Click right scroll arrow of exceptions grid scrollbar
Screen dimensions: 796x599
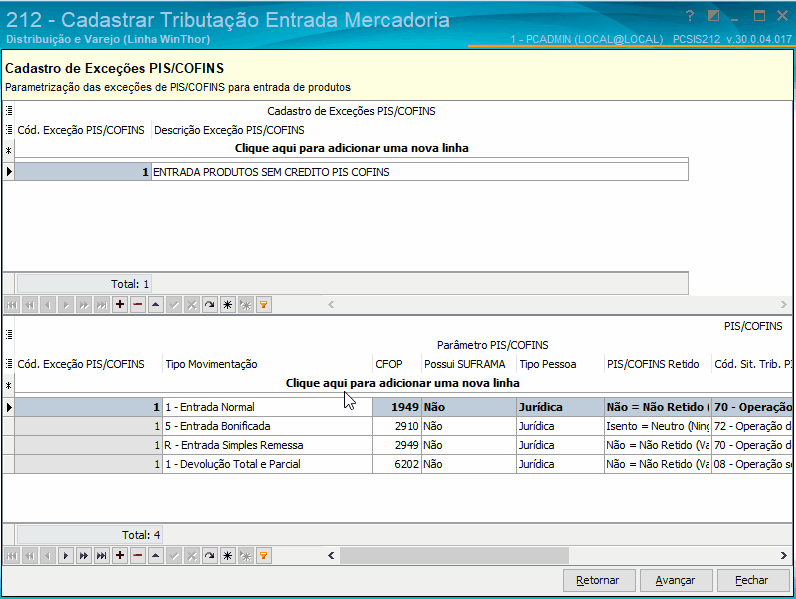point(784,305)
